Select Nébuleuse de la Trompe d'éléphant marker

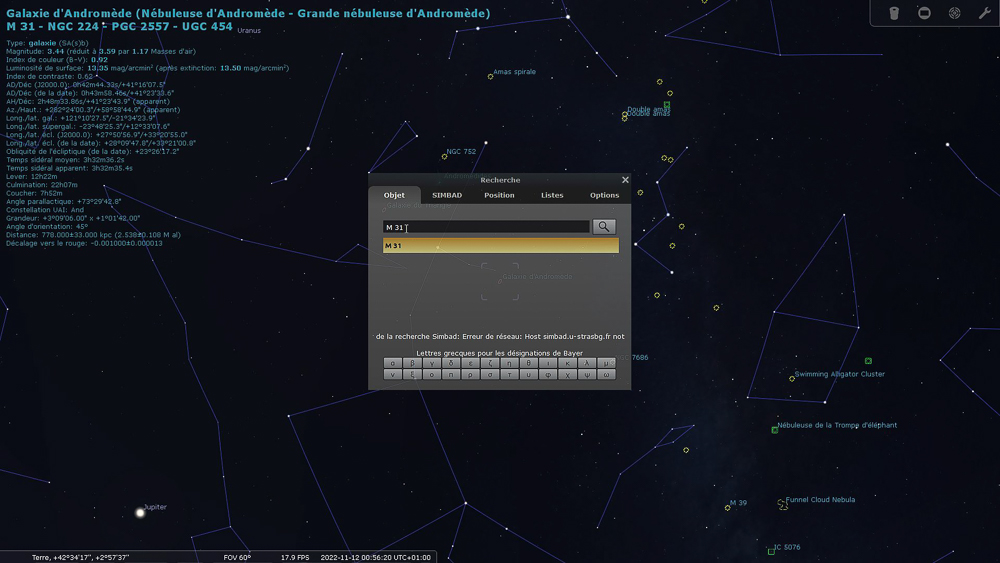point(775,430)
